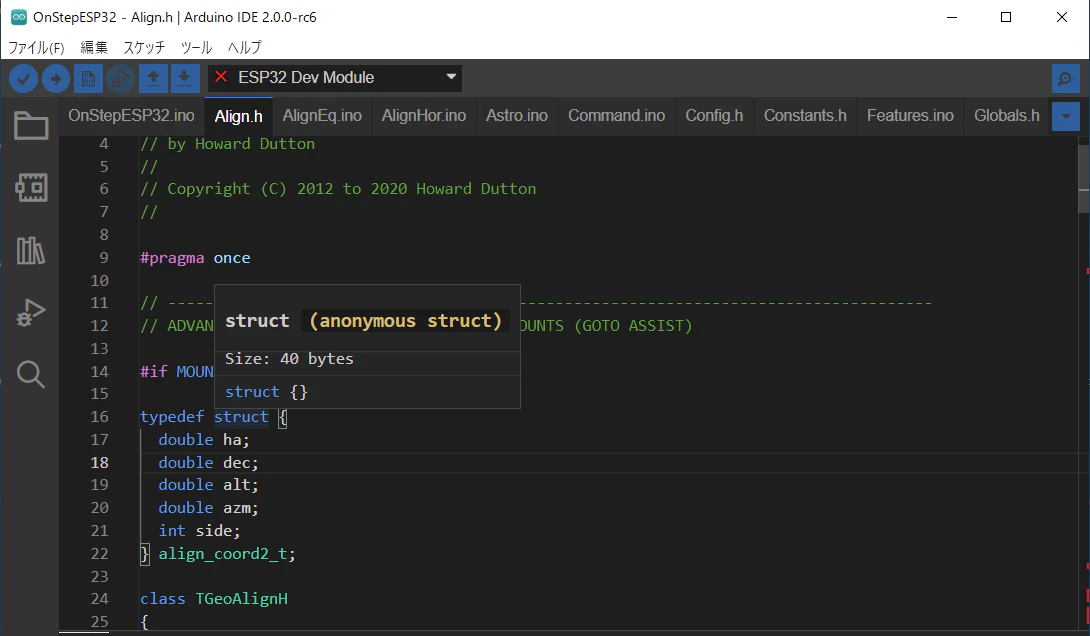Switch to the Constants.h tab

tap(805, 116)
